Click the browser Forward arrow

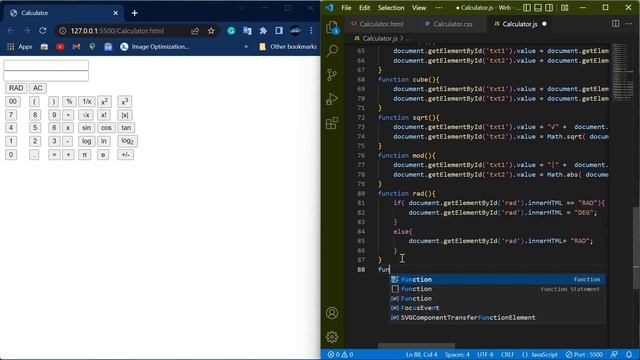click(x=27, y=31)
